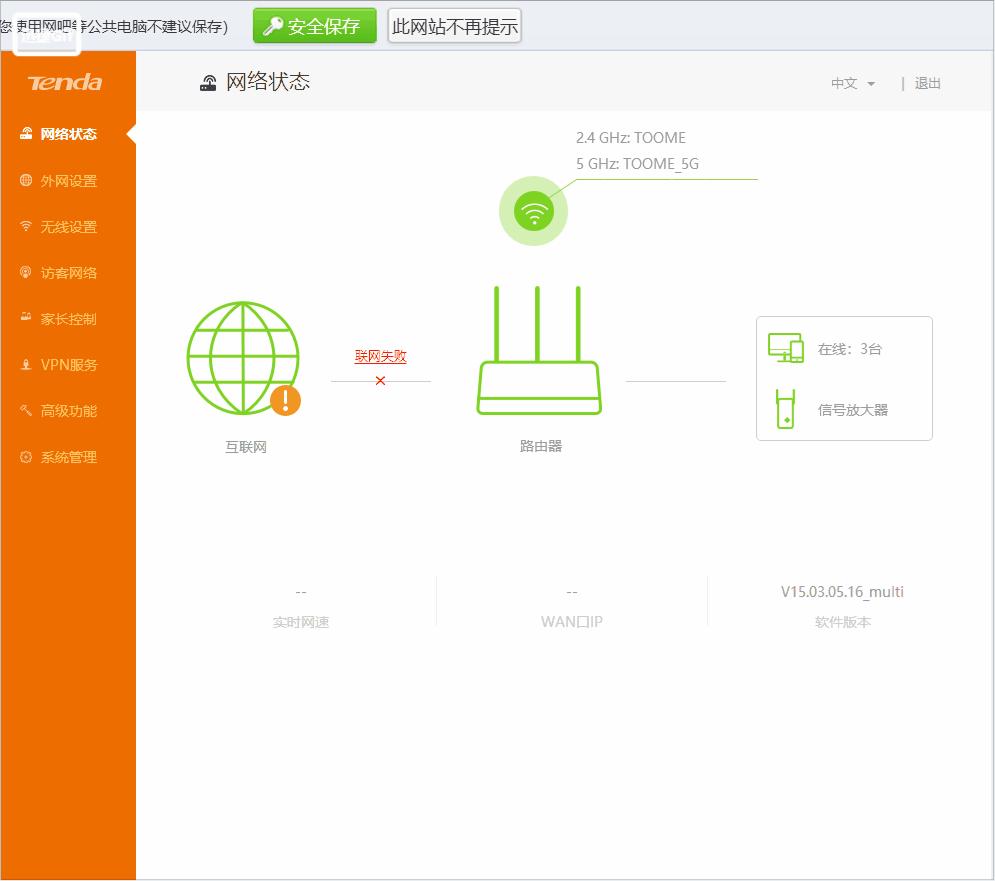Click the 信号放大器 extender icon
This screenshot has width=995, height=881.
tap(785, 409)
